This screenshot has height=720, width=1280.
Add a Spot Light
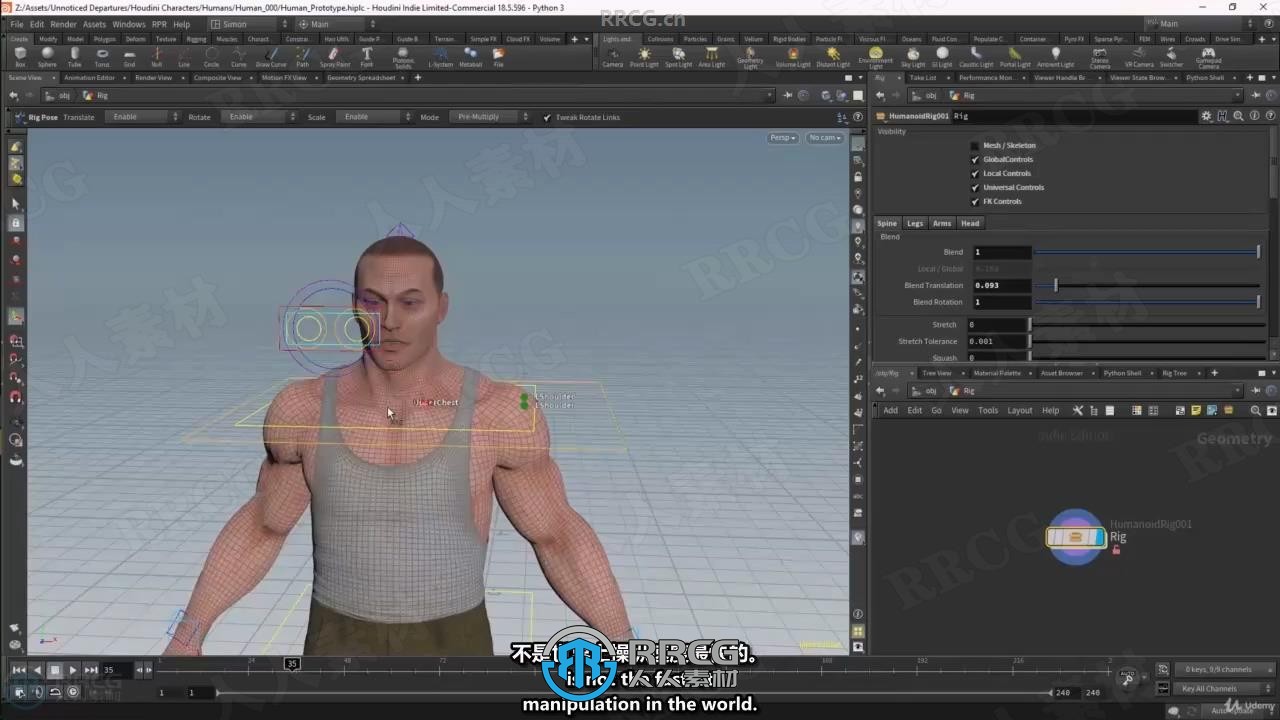pyautogui.click(x=678, y=57)
